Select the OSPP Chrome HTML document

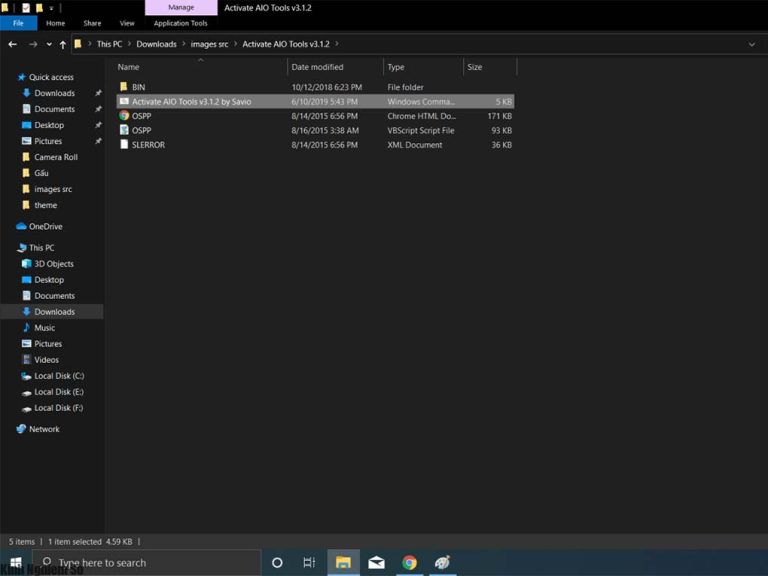click(x=141, y=116)
